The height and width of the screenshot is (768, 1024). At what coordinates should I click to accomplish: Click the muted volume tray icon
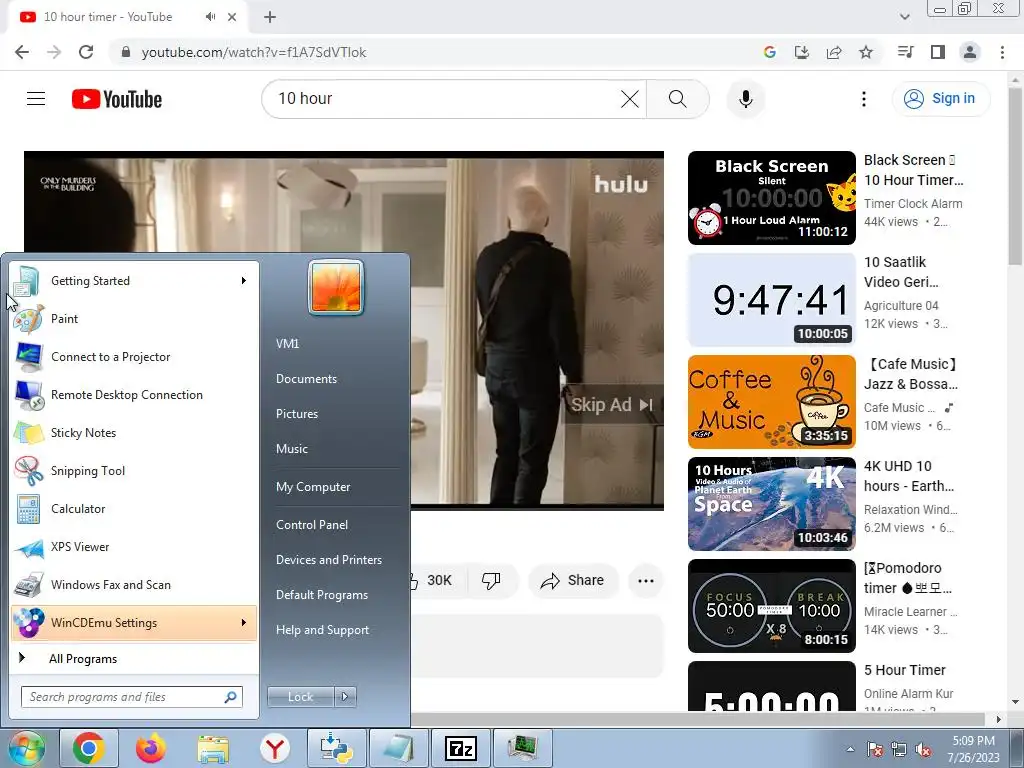[x=923, y=750]
